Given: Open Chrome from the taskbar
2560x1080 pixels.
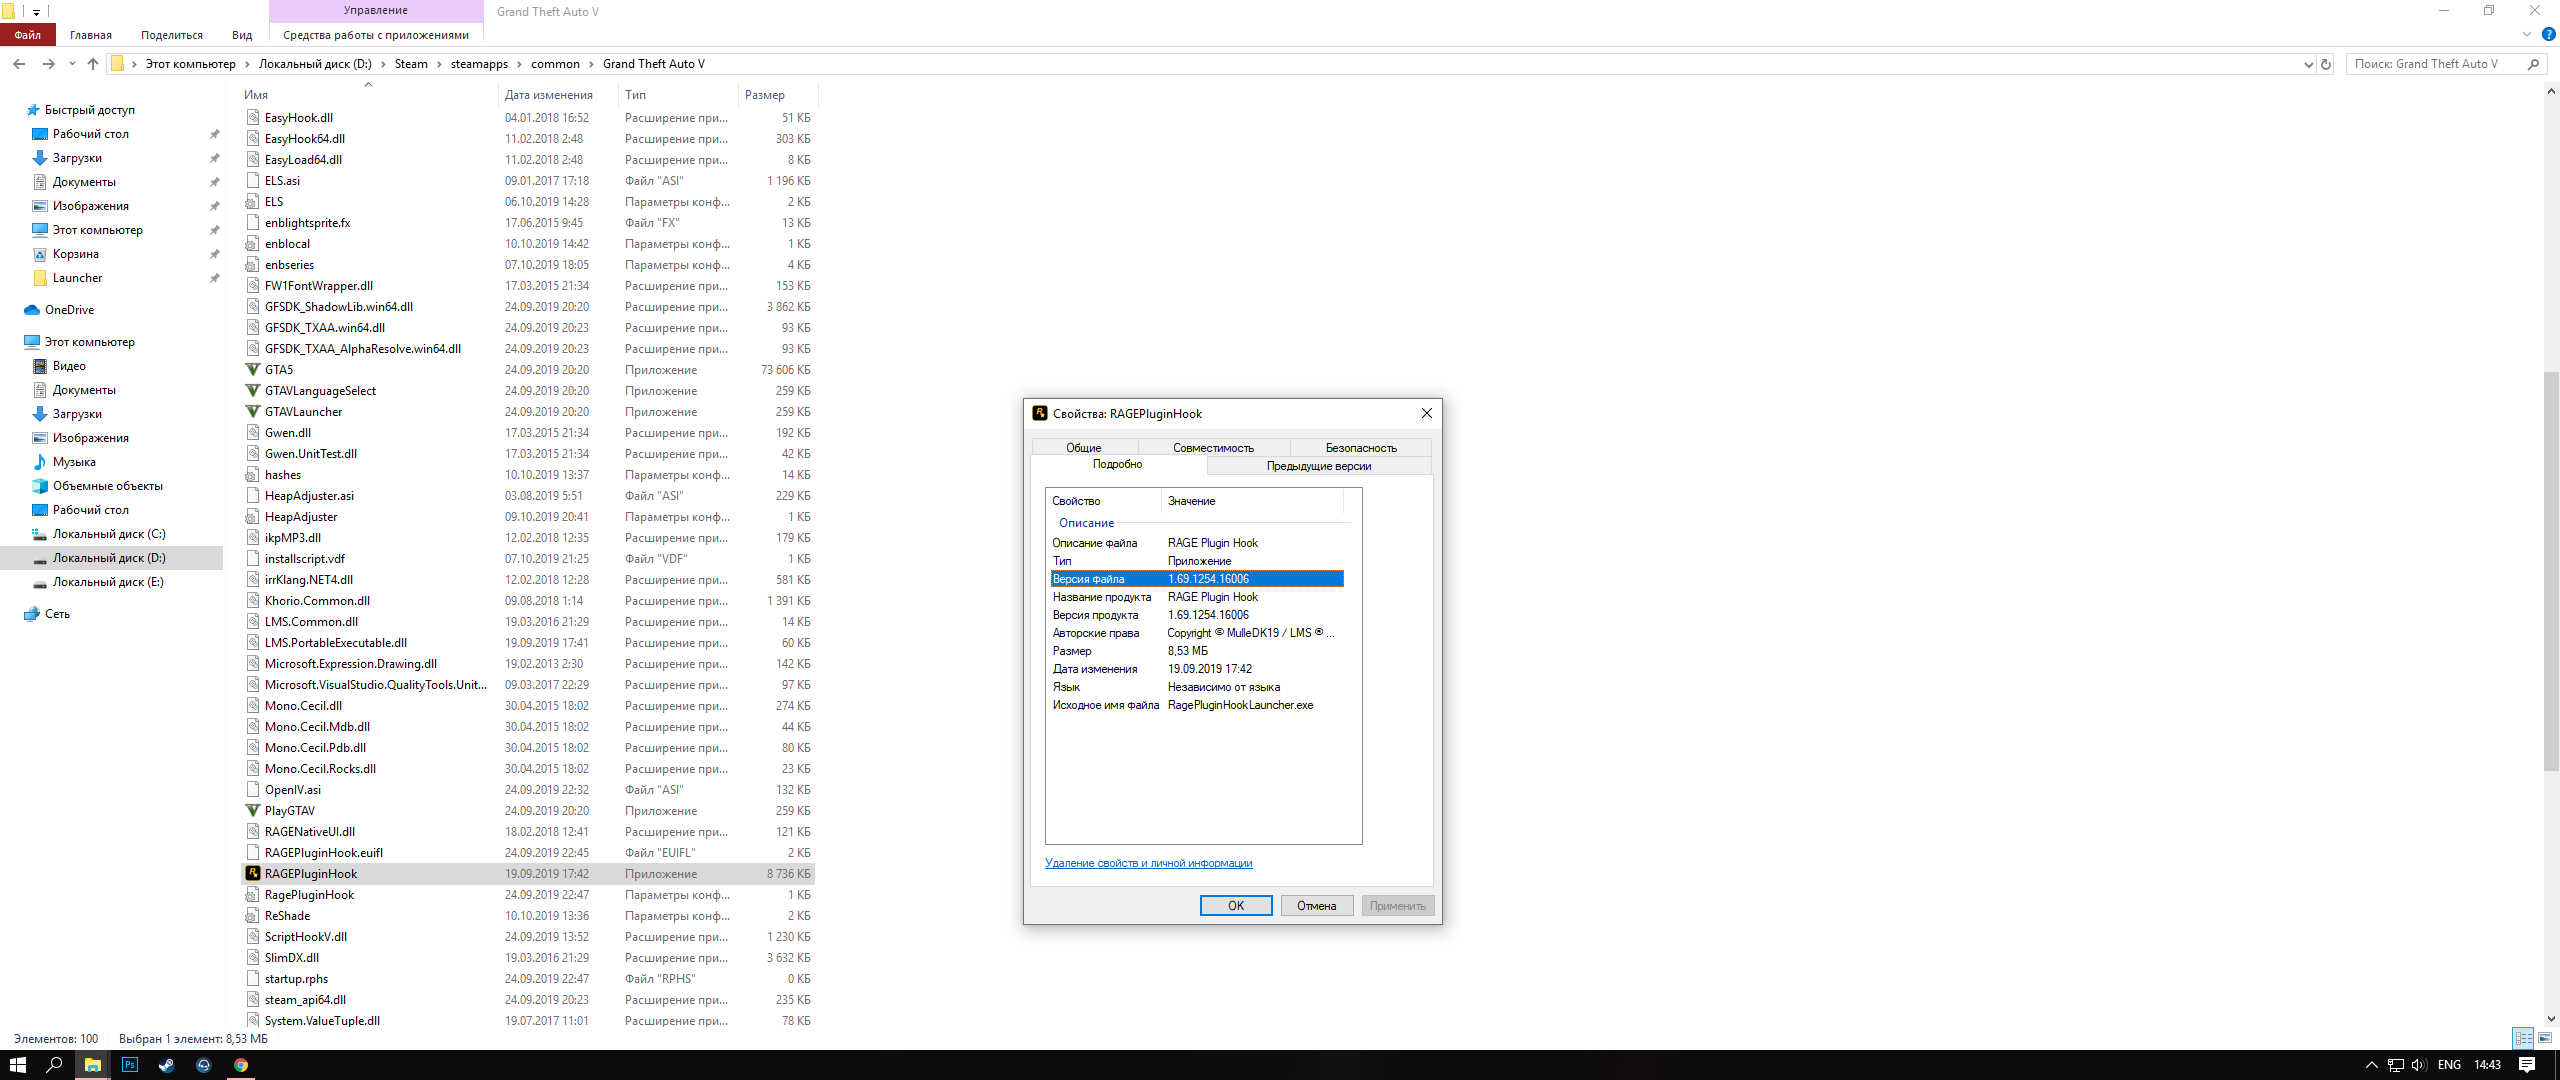Looking at the screenshot, I should (x=241, y=1065).
